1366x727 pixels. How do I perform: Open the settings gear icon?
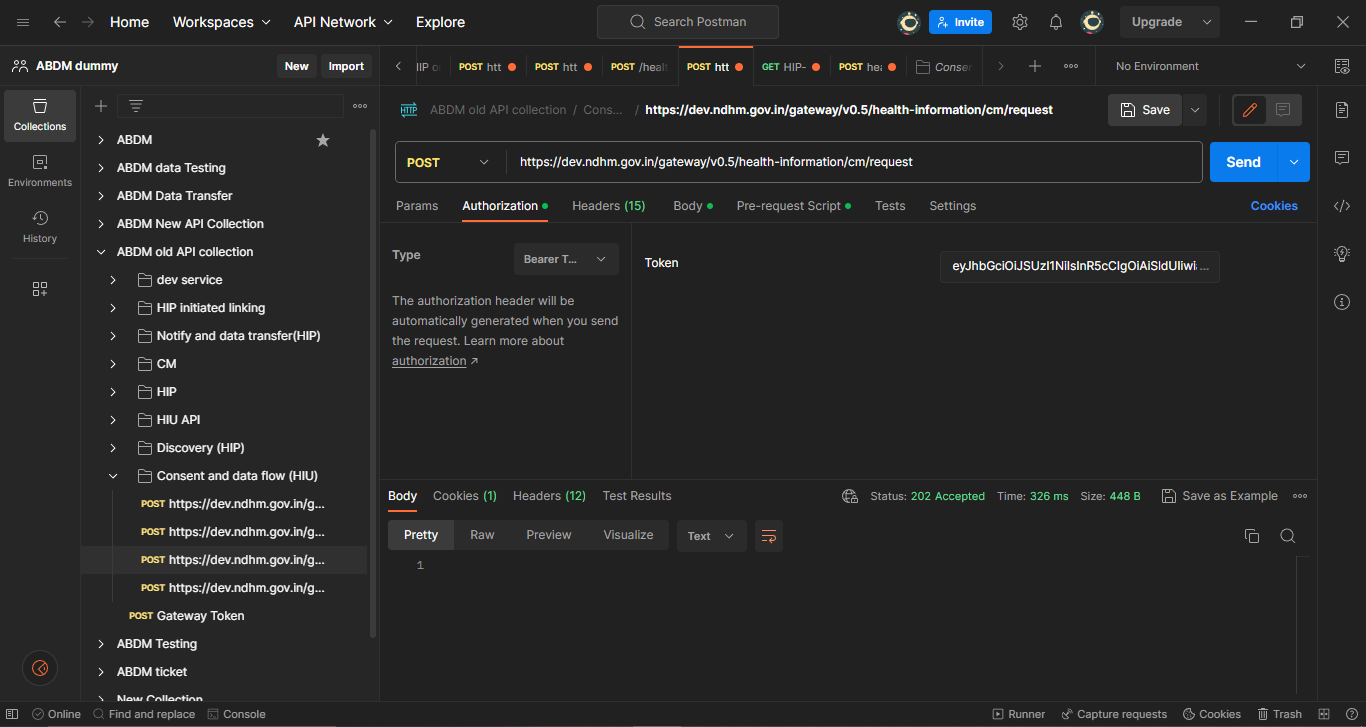[1019, 22]
